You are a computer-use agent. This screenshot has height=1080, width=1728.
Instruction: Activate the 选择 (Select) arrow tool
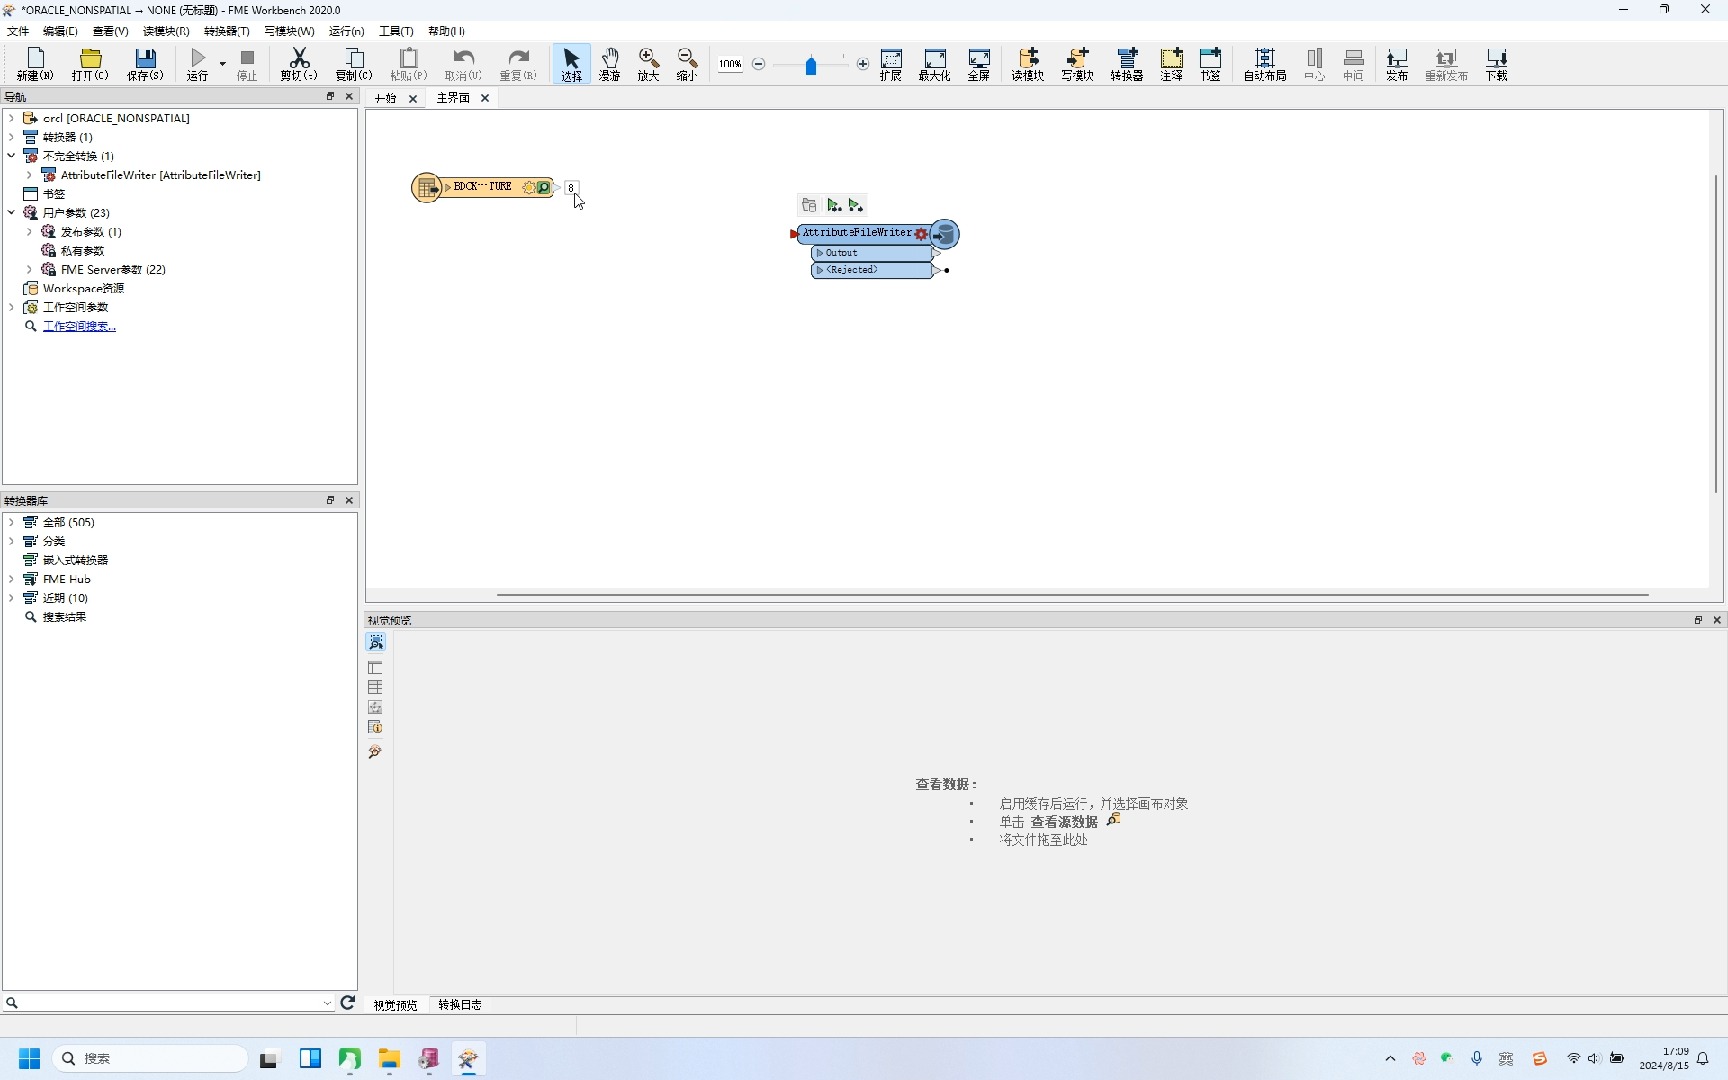click(x=571, y=64)
